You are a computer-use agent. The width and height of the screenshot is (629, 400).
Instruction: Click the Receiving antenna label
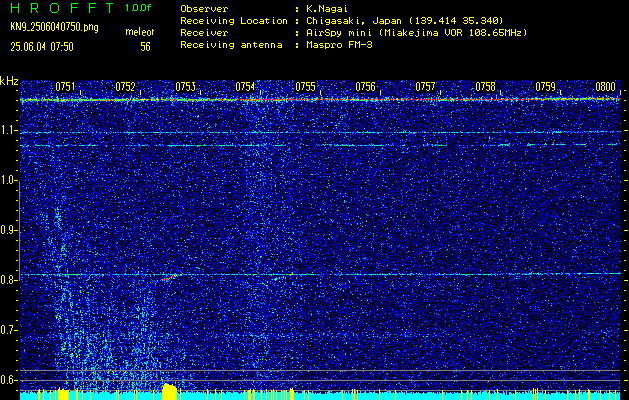pyautogui.click(x=231, y=45)
